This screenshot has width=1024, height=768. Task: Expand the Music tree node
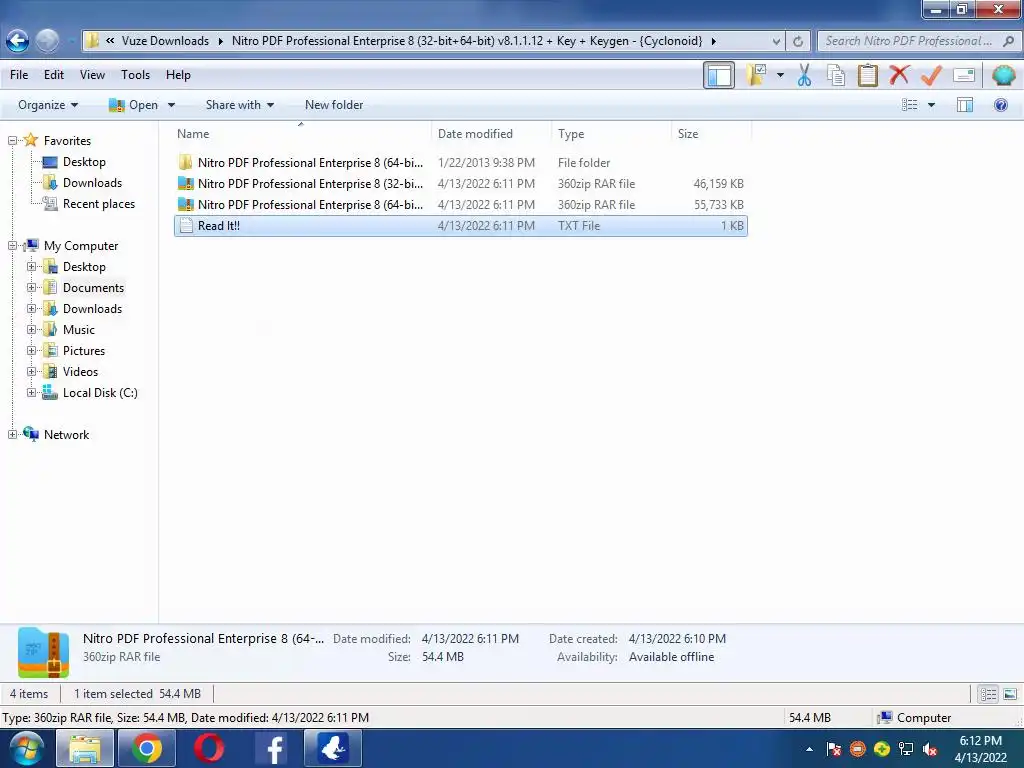pyautogui.click(x=31, y=330)
